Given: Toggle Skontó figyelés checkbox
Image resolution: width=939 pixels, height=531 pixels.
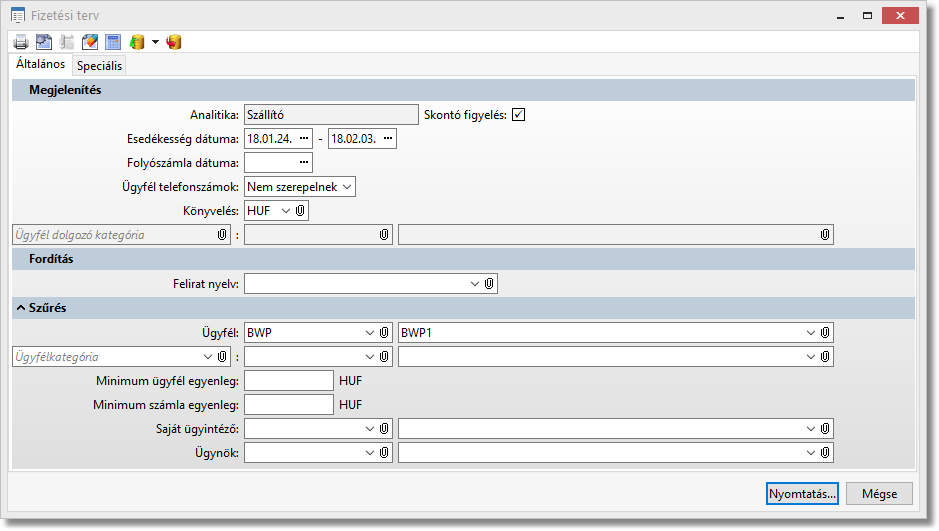Looking at the screenshot, I should (519, 115).
